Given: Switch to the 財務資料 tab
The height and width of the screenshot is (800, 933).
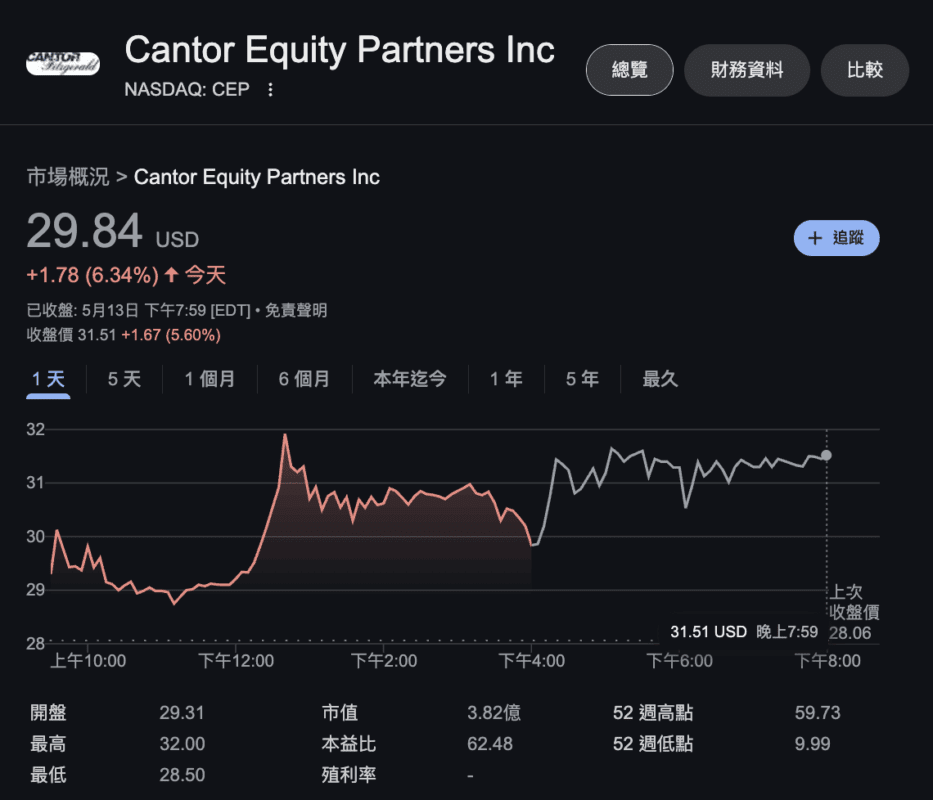Looking at the screenshot, I should tap(747, 70).
